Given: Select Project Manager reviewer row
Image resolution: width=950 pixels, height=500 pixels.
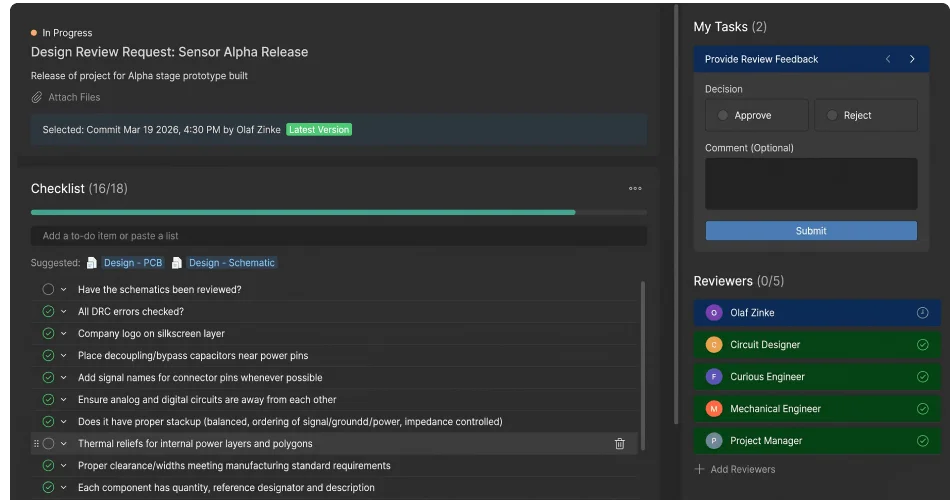Looking at the screenshot, I should (x=817, y=441).
